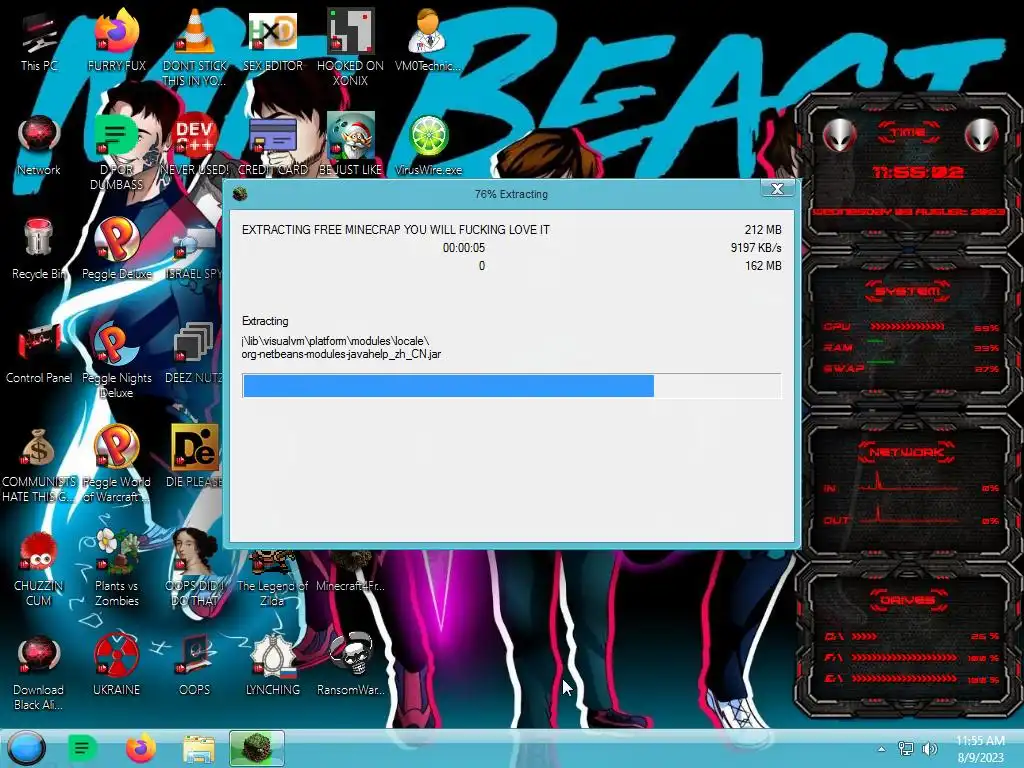Click the C:\ drive usage bar
Screen dimensions: 1024x768
pos(864,636)
